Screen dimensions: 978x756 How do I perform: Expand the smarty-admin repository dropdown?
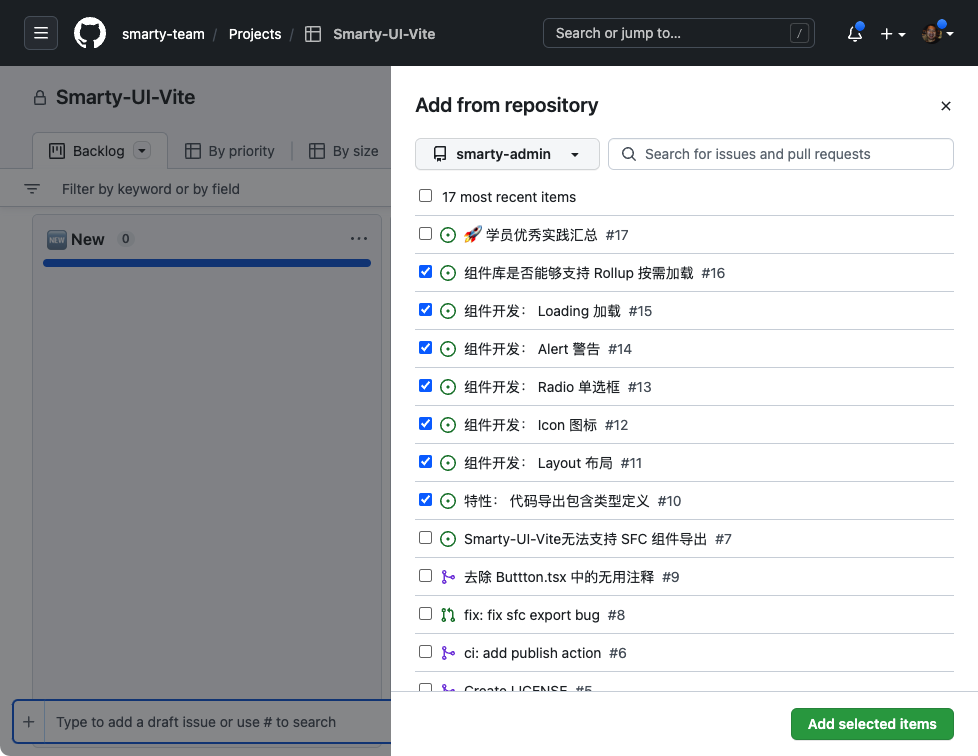[x=507, y=154]
